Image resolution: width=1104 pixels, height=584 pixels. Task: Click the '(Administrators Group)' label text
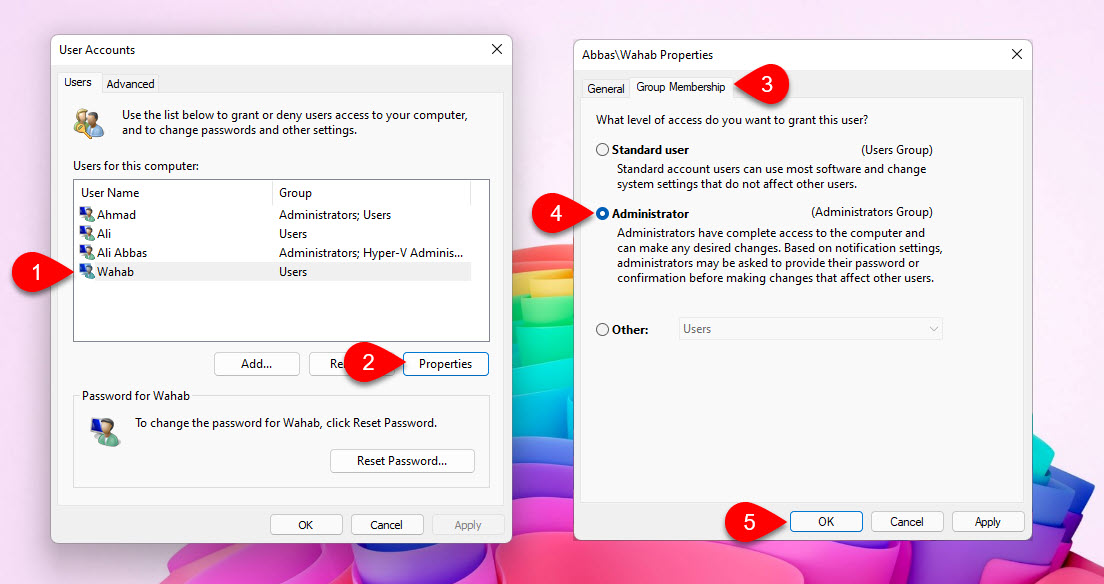click(872, 212)
